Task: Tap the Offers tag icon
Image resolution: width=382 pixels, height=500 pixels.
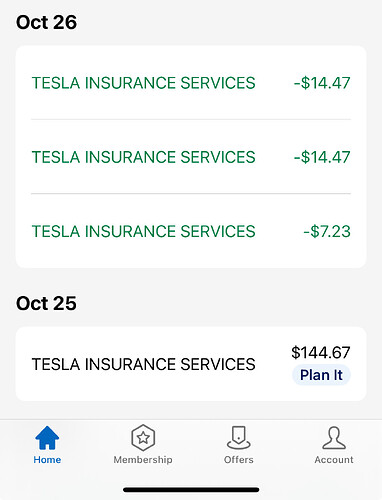Action: click(x=239, y=438)
